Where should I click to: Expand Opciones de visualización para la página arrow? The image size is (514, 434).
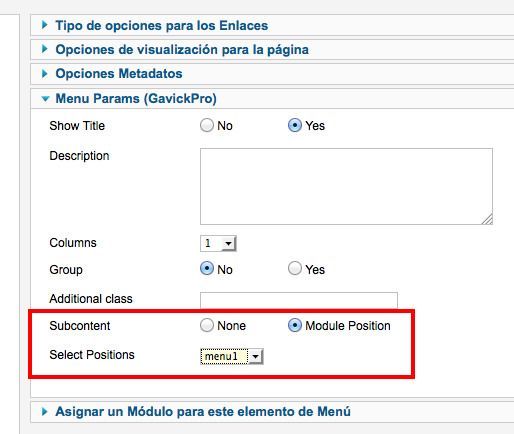point(44,49)
